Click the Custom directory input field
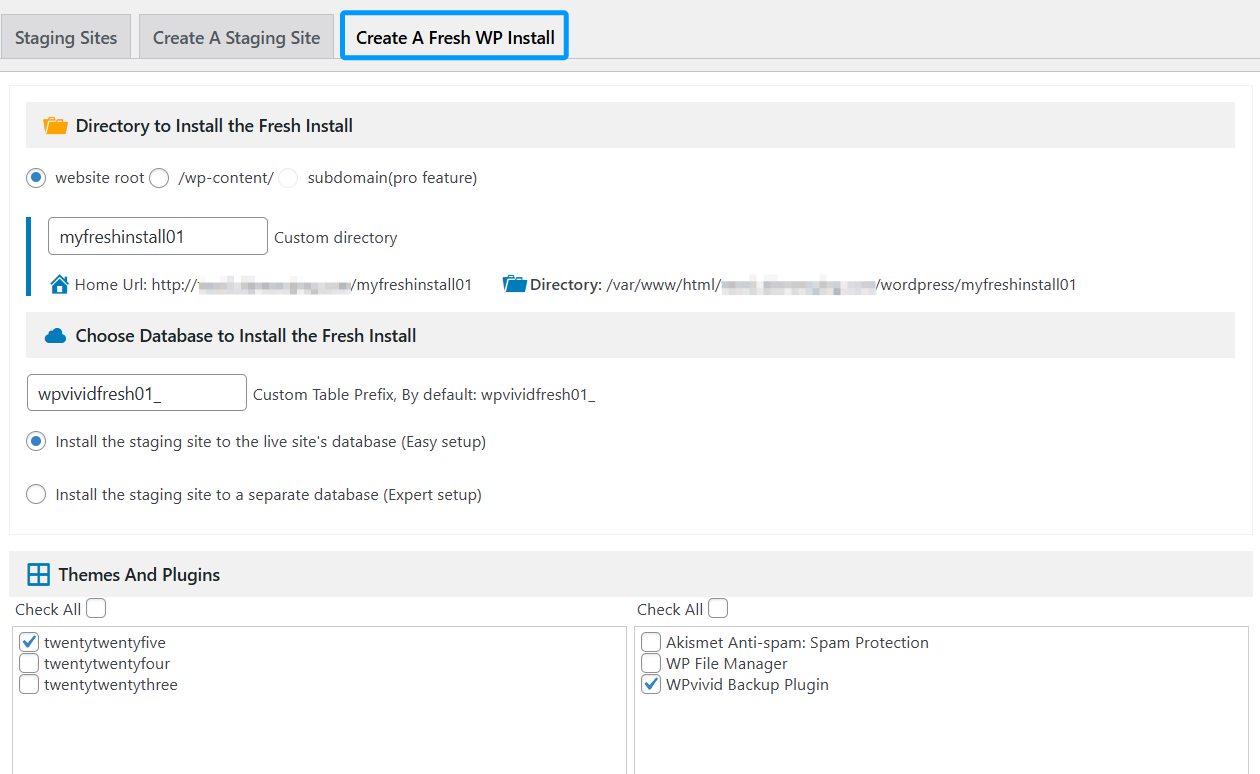 [157, 237]
